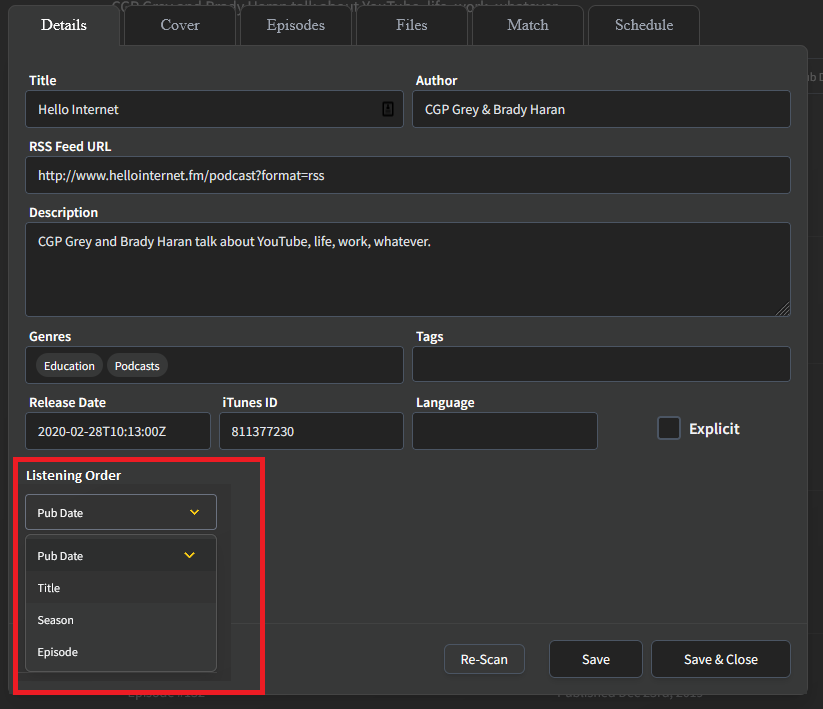The width and height of the screenshot is (823, 709).
Task: Click the Listening Order dropdown chevron
Action: (x=195, y=512)
